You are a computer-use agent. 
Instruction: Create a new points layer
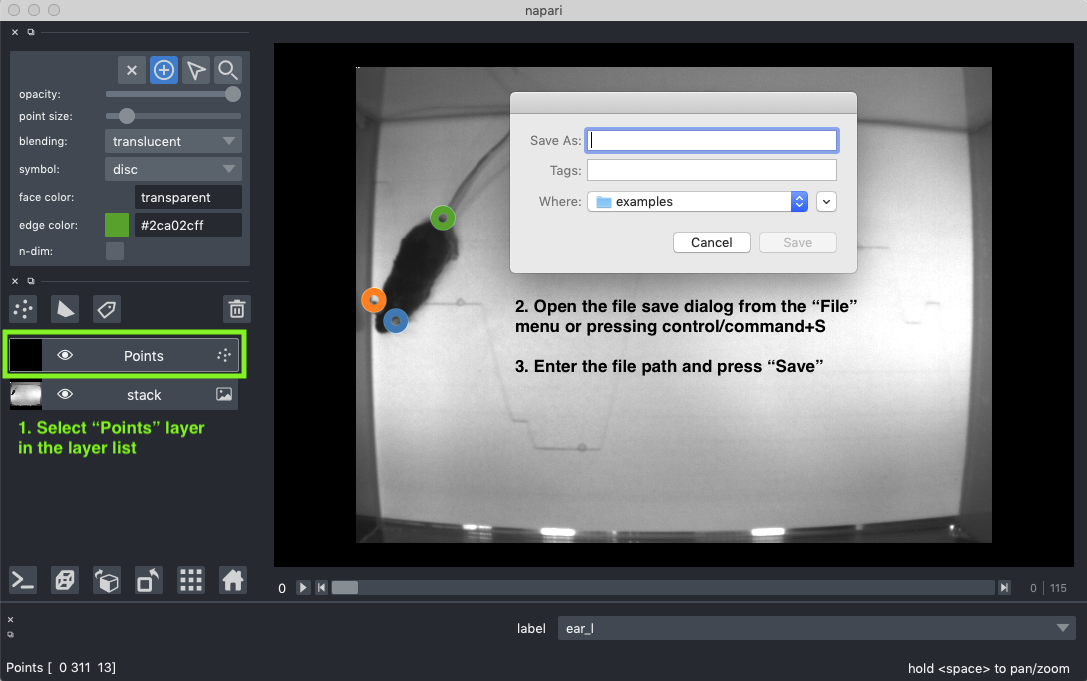pyautogui.click(x=22, y=309)
